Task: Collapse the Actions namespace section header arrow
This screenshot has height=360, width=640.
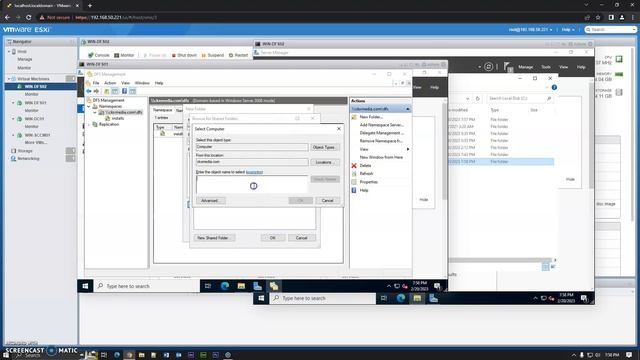Action: 407,109
